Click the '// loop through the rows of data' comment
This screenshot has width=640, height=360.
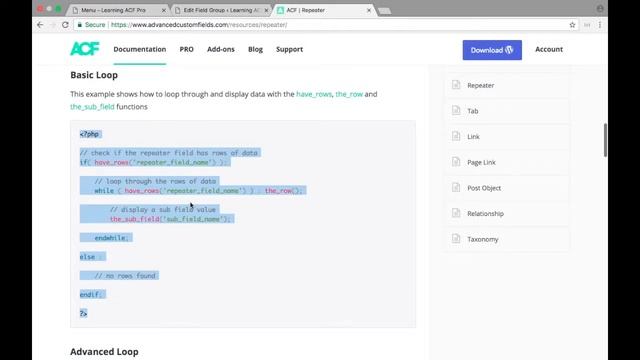pyautogui.click(x=155, y=181)
